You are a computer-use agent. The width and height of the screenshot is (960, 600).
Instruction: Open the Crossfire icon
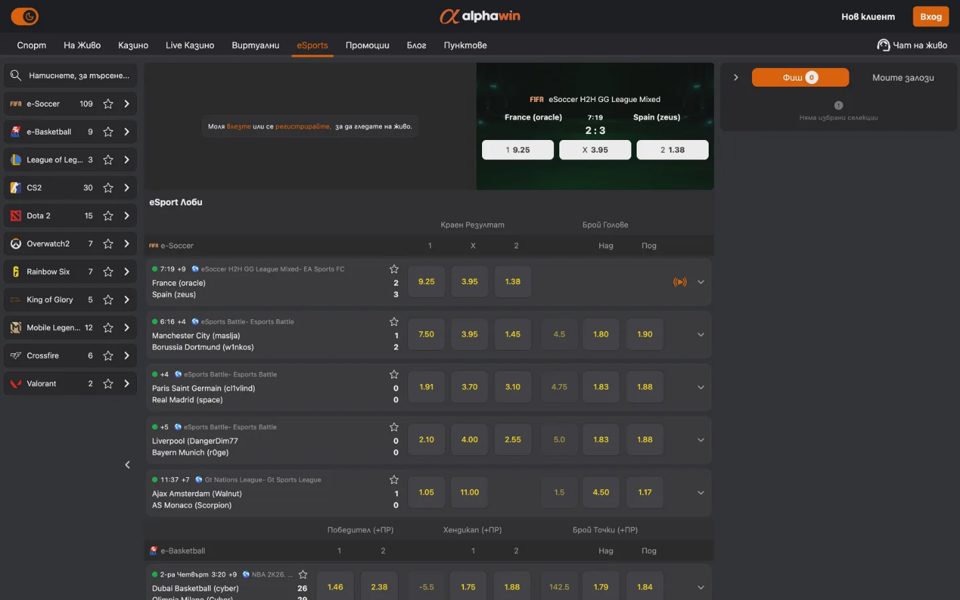pyautogui.click(x=16, y=356)
